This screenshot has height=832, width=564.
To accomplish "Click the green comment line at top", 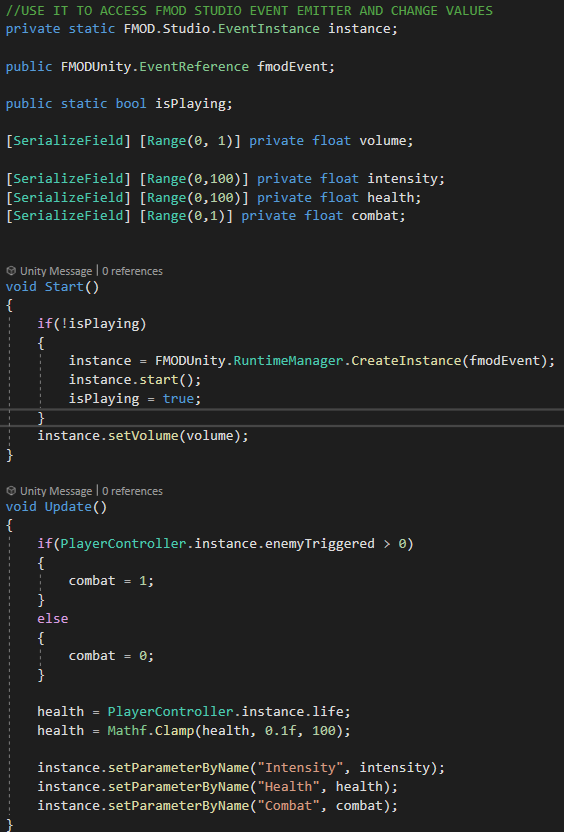I will [x=249, y=10].
